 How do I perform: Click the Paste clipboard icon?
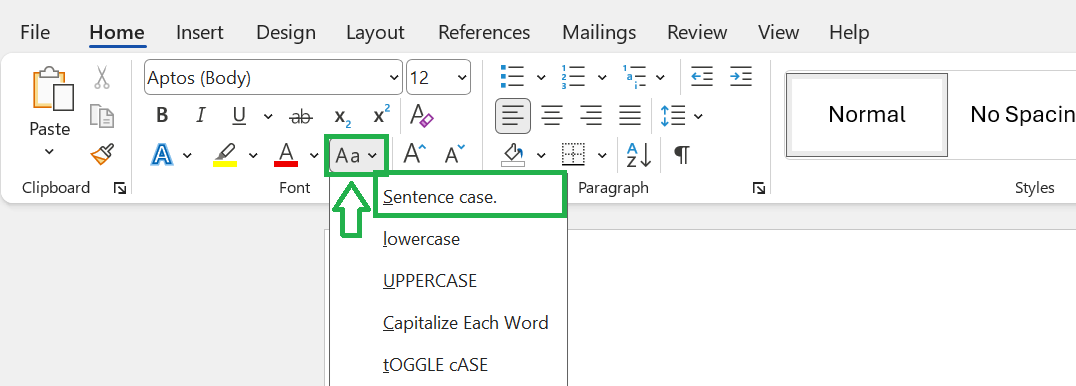click(x=53, y=89)
